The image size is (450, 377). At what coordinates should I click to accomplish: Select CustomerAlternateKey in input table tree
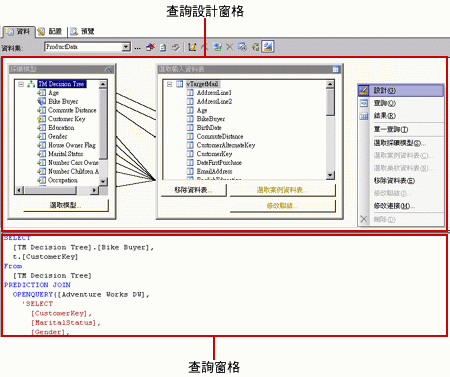[x=226, y=145]
